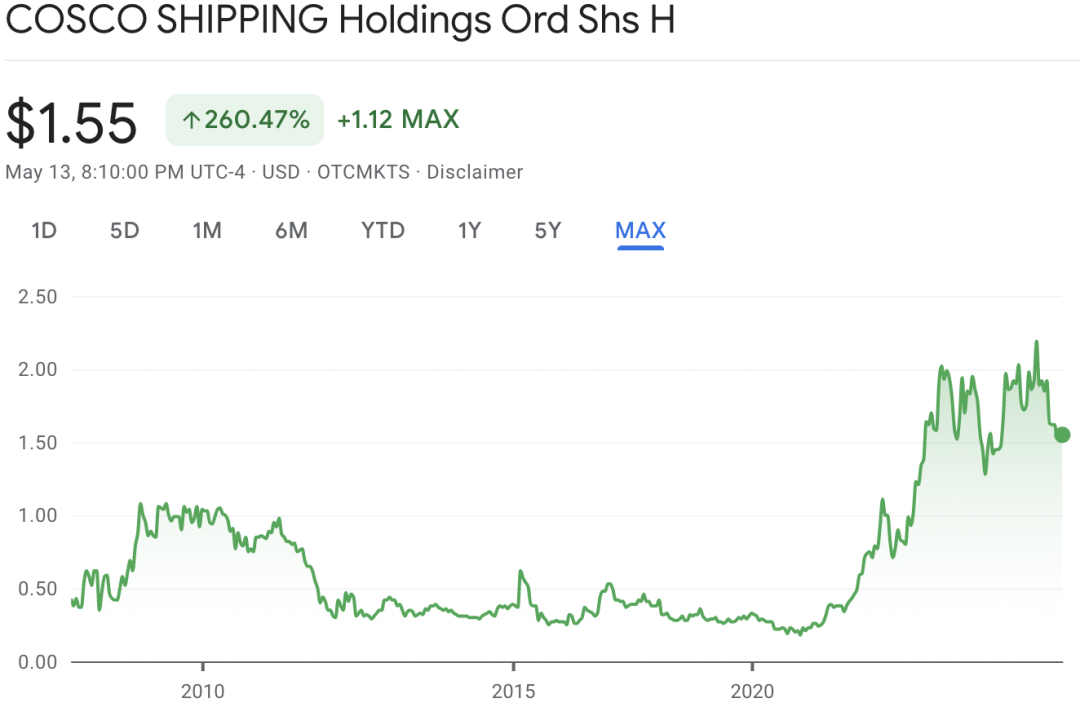Switch chart to YTD view

coord(383,231)
